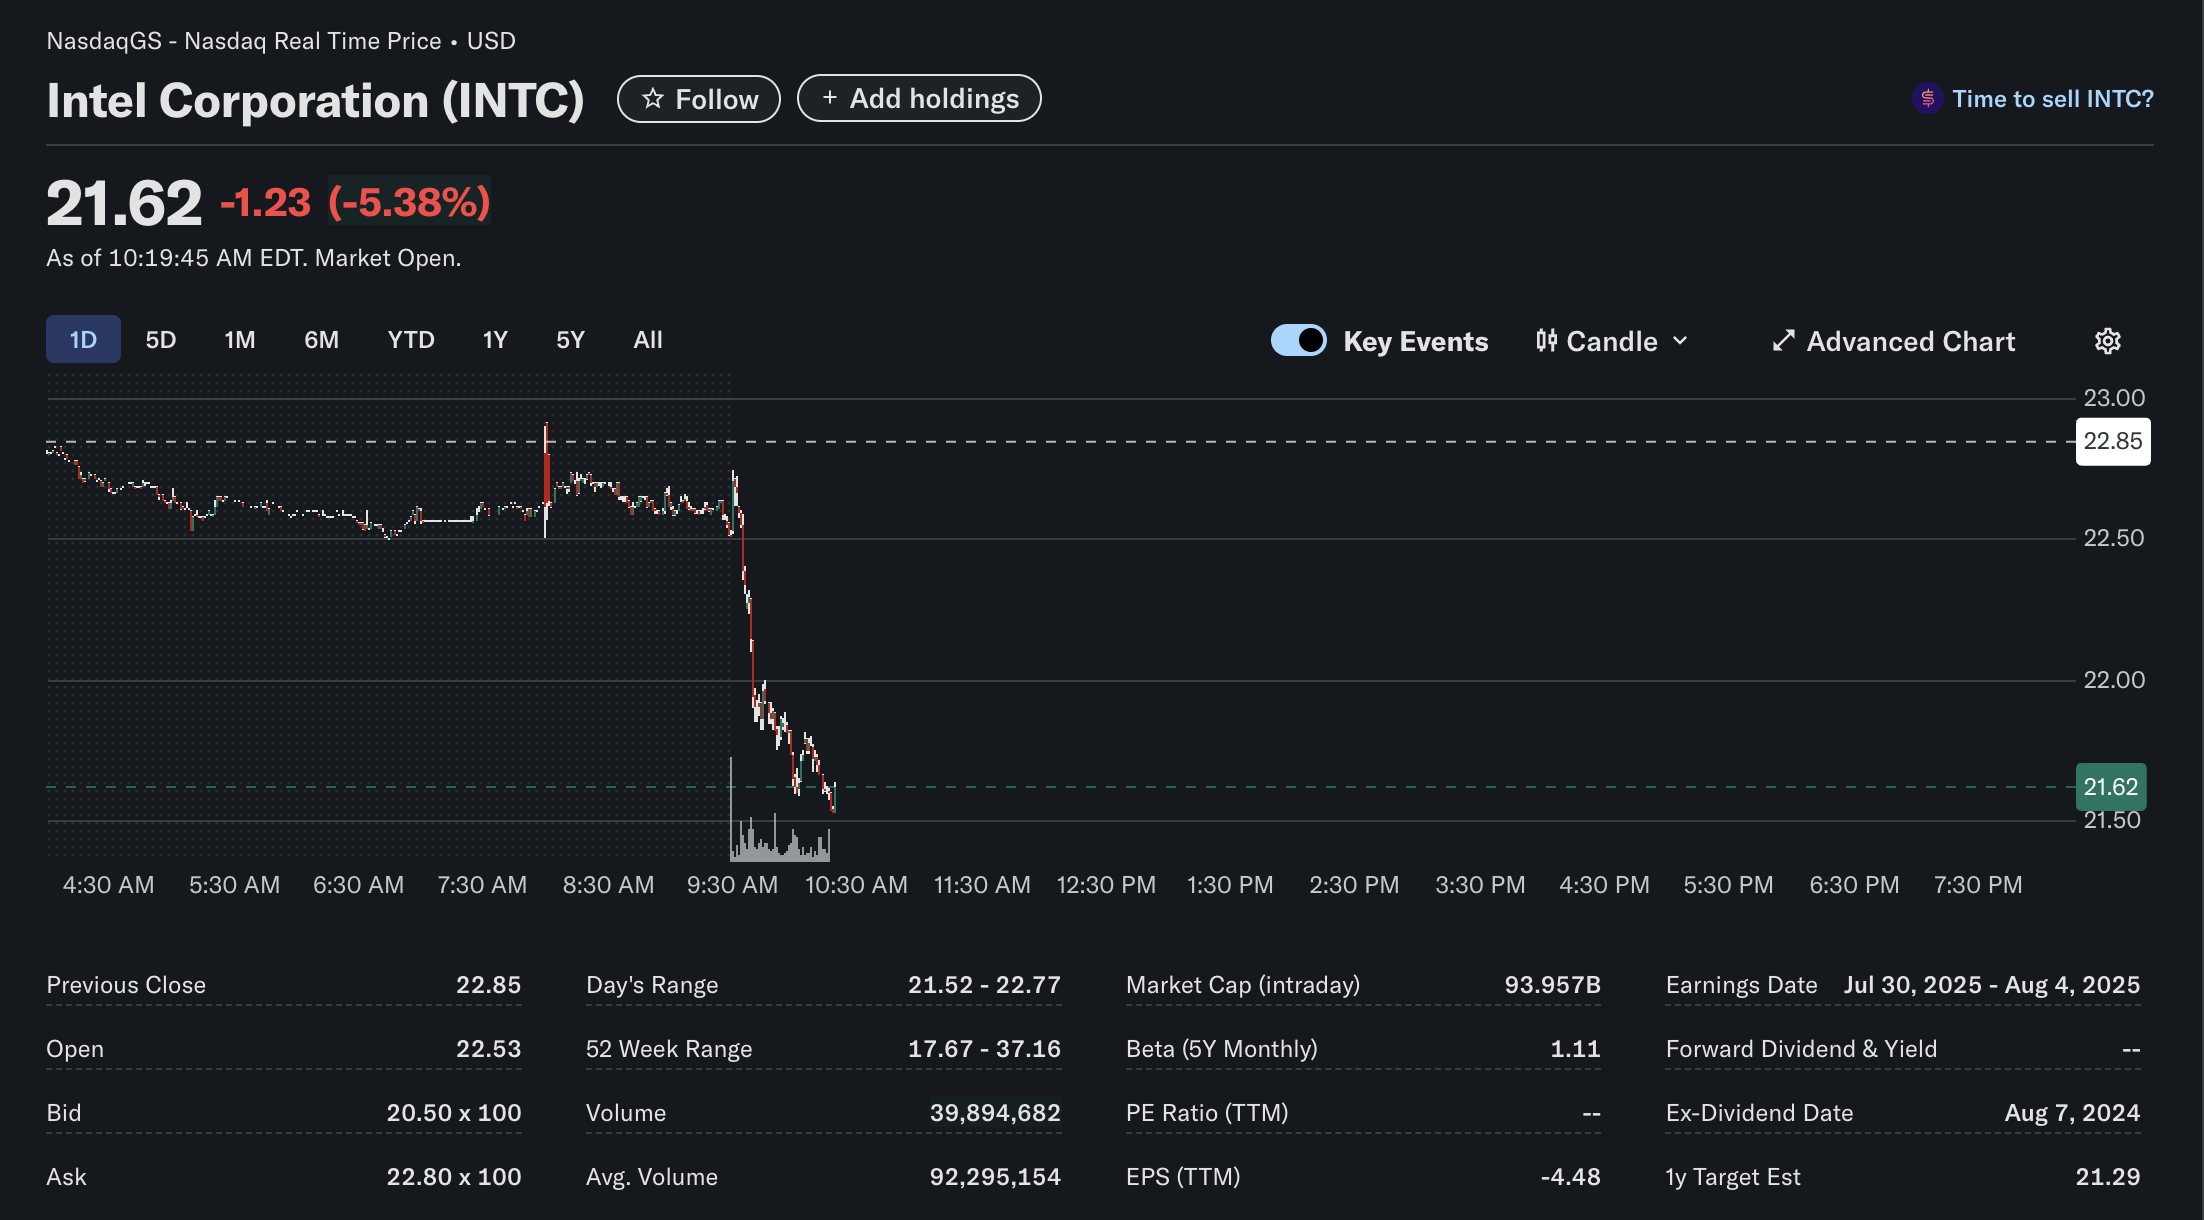
Task: Click the Open value 22.53
Action: (488, 1049)
